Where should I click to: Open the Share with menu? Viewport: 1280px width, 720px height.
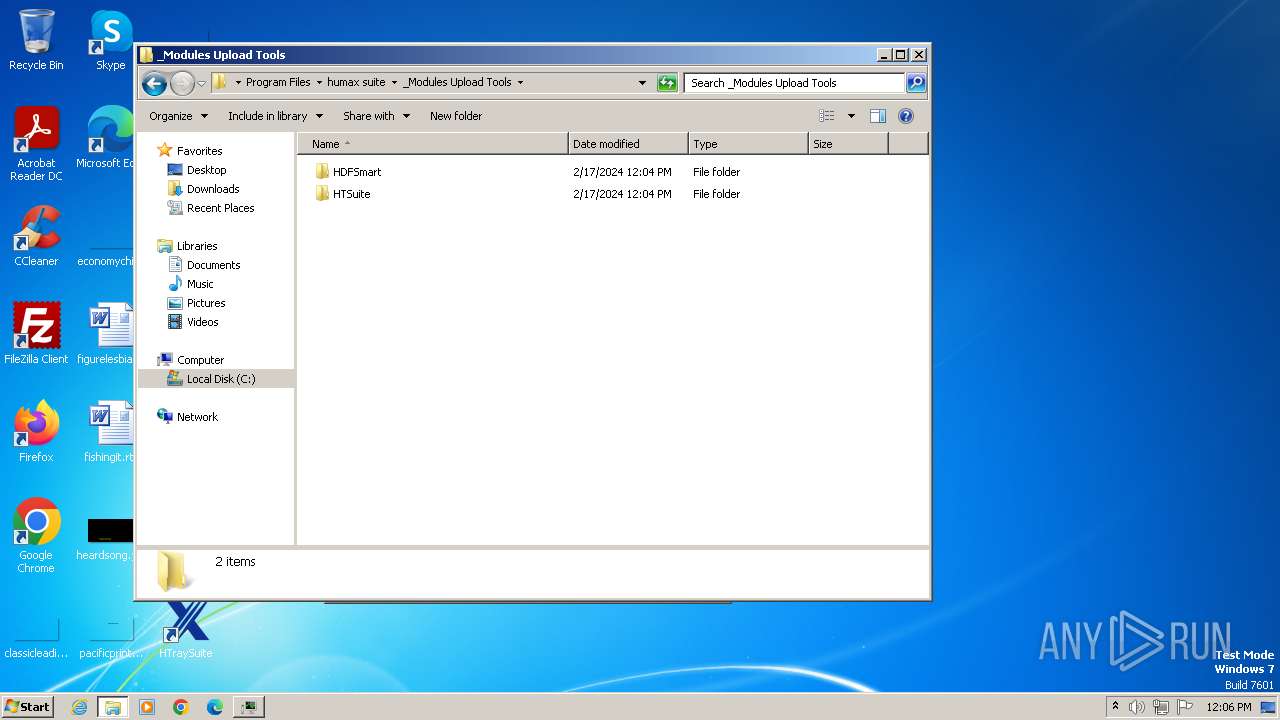tap(376, 116)
